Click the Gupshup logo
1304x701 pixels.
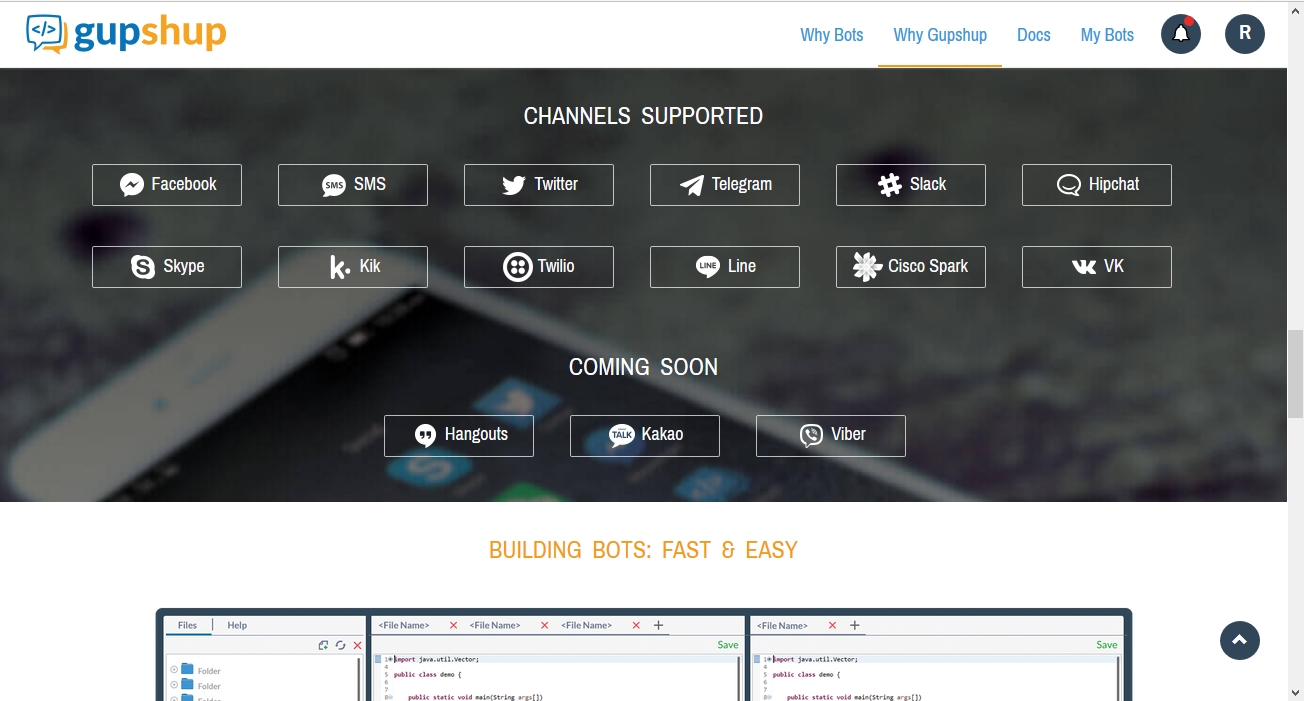click(x=126, y=34)
